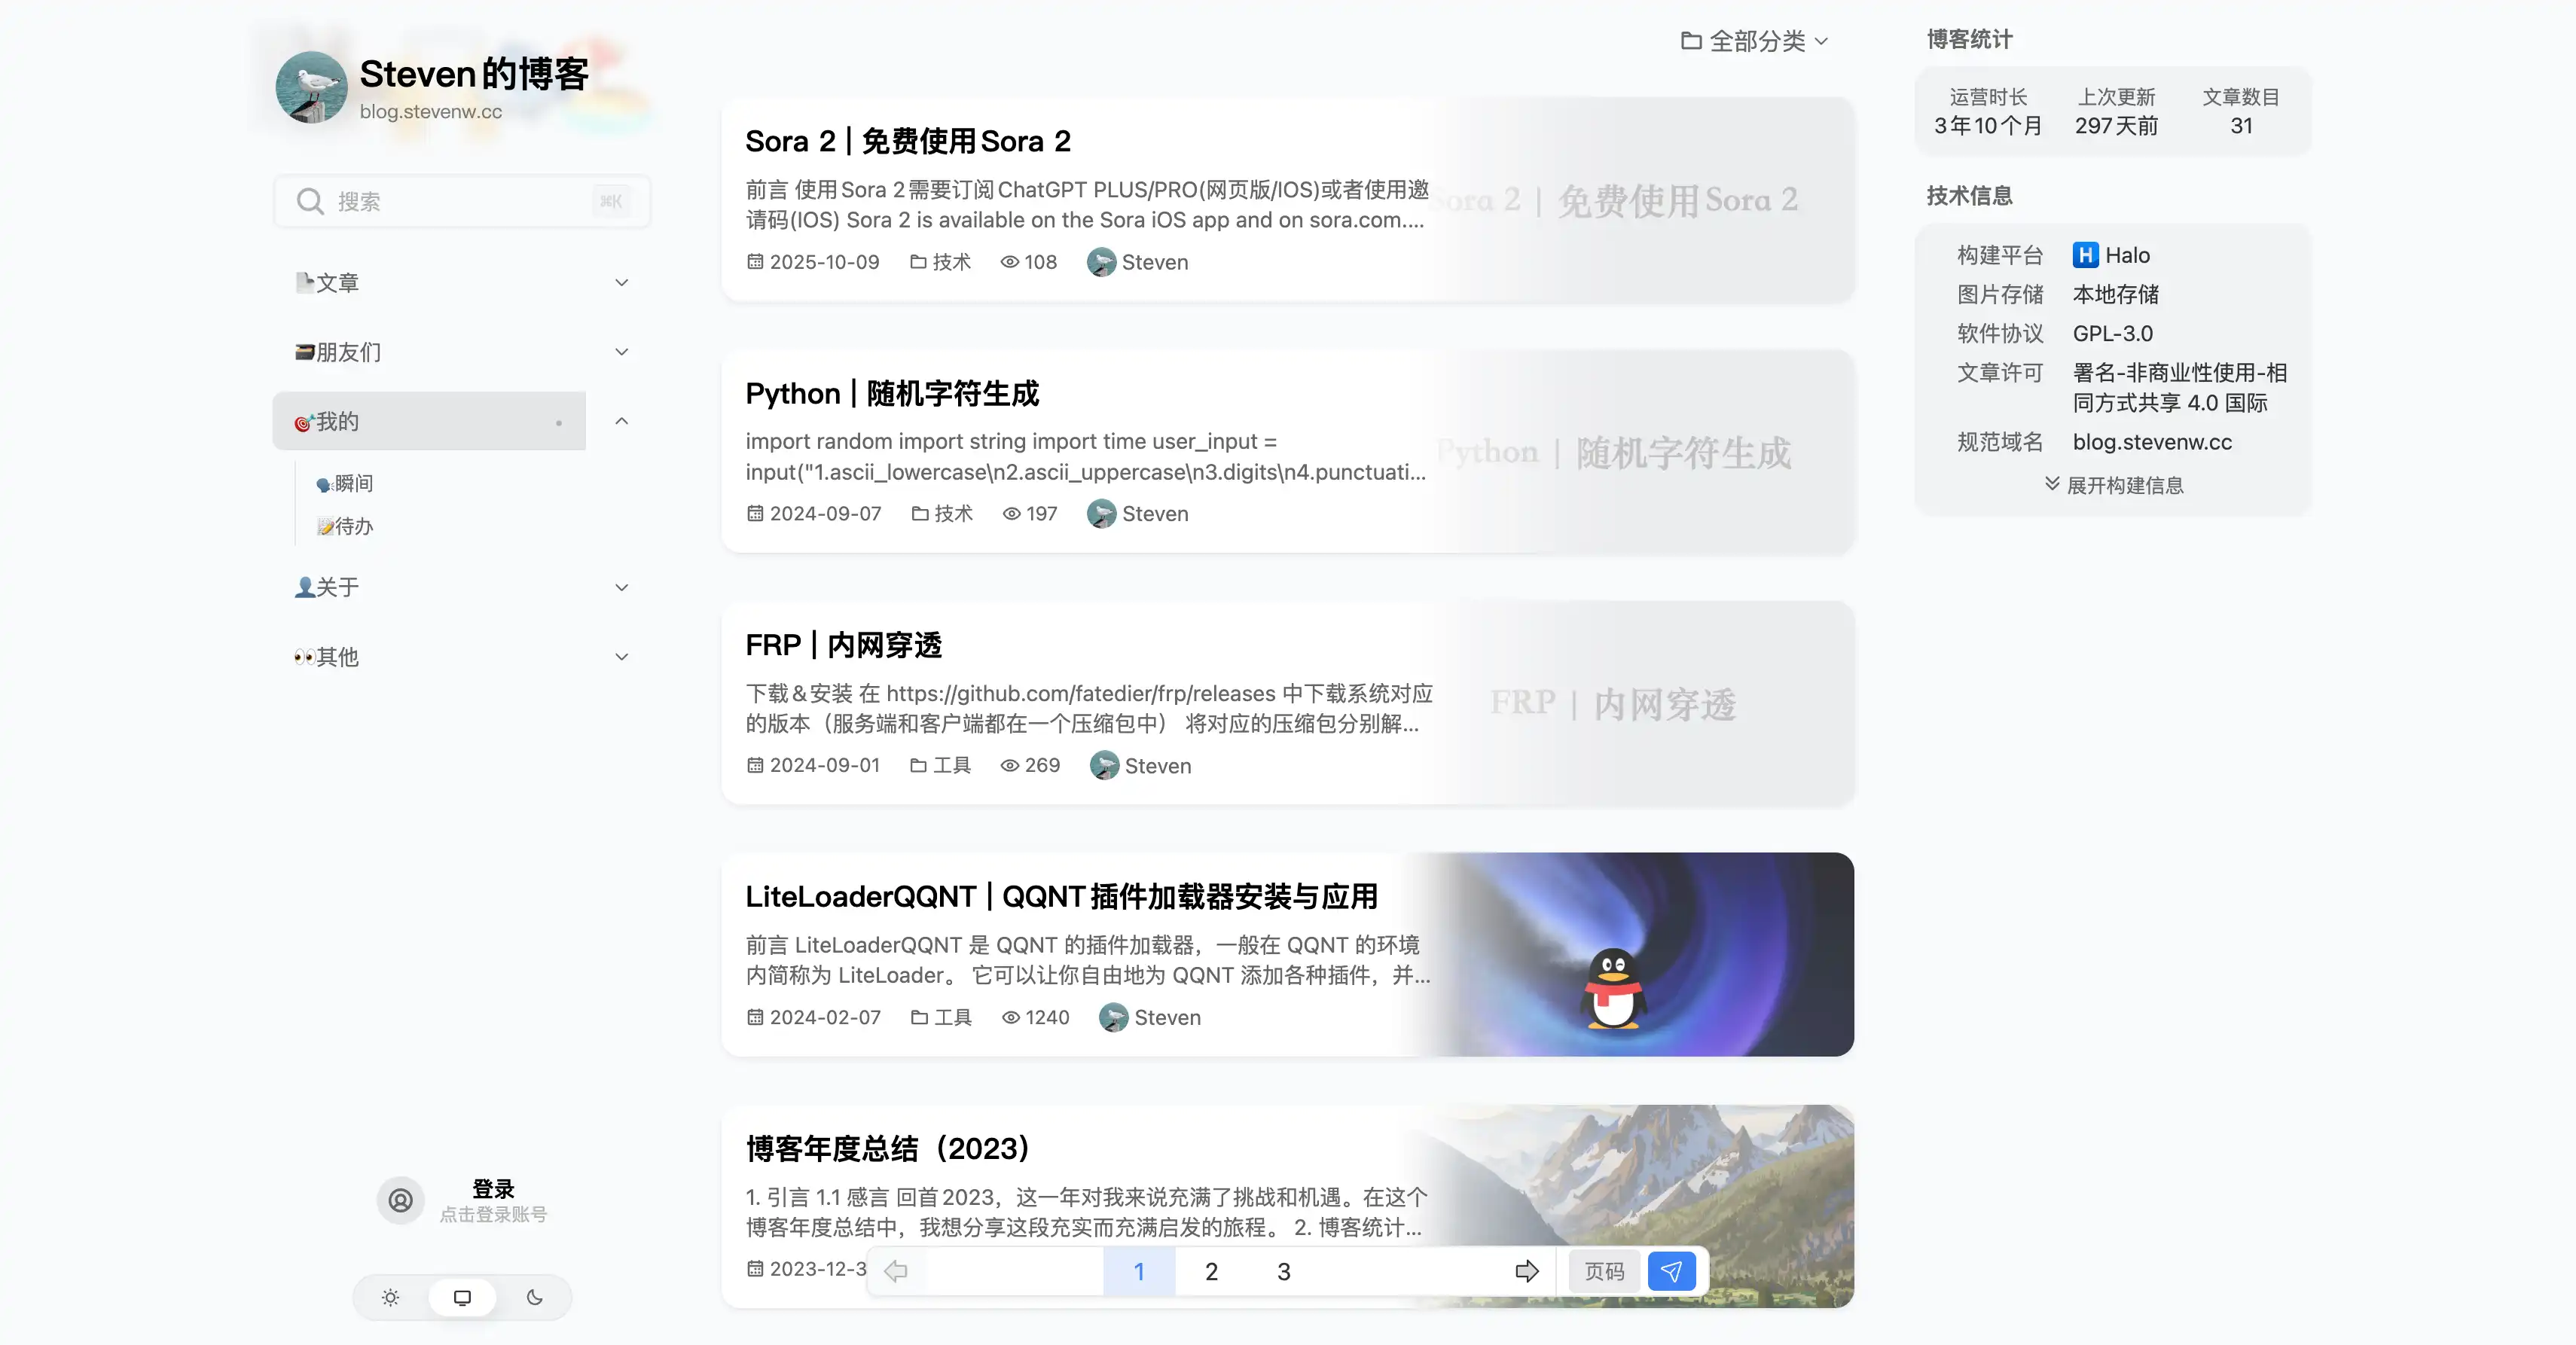The height and width of the screenshot is (1345, 2576).
Task: Click the Halo platform logo icon
Action: point(2085,255)
